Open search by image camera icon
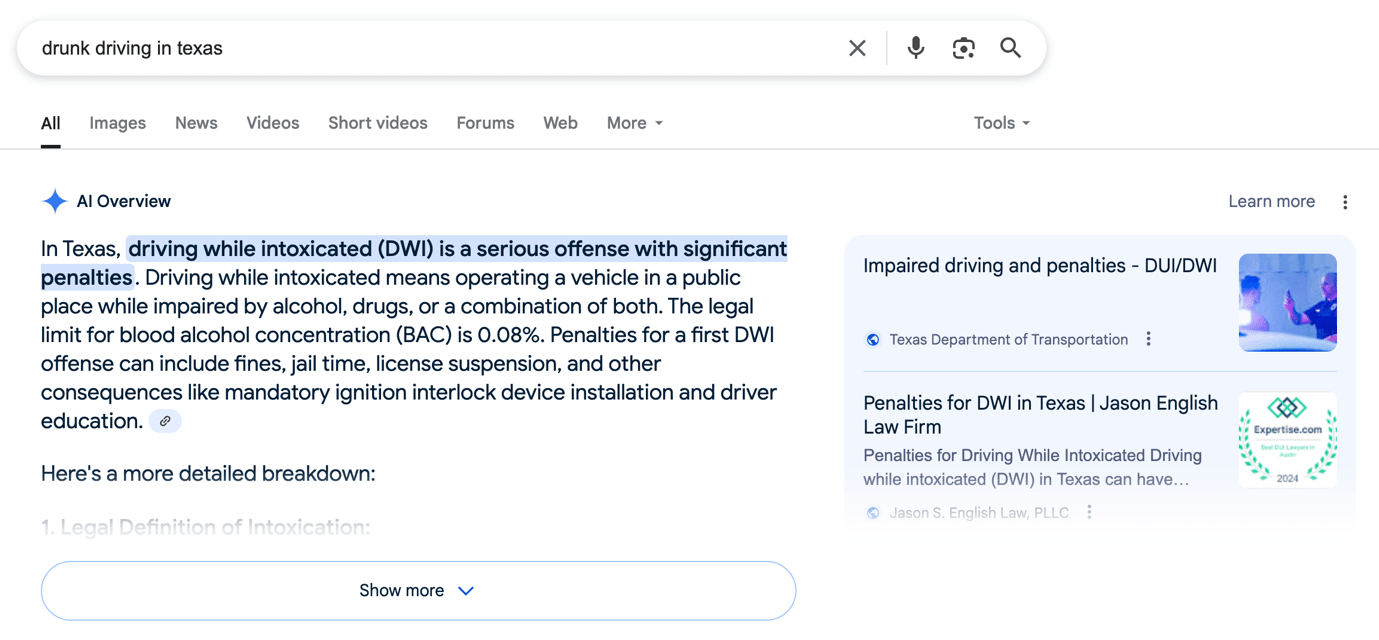The height and width of the screenshot is (640, 1379). click(963, 48)
